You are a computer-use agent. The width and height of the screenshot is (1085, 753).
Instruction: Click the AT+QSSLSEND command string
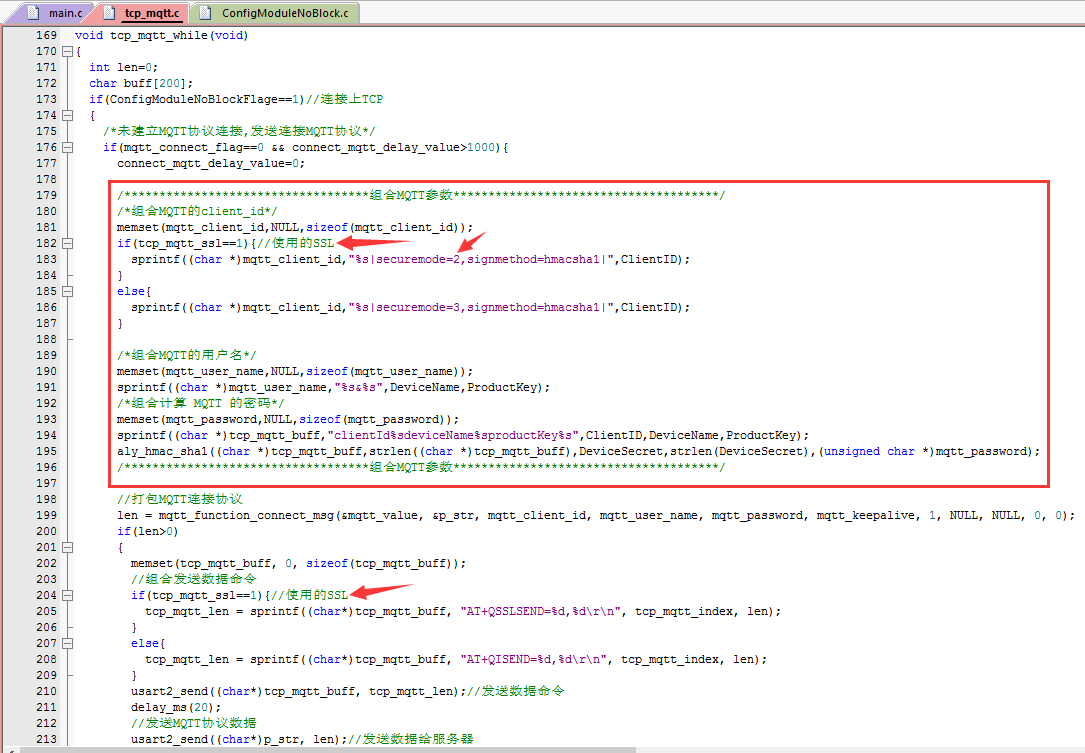click(544, 612)
